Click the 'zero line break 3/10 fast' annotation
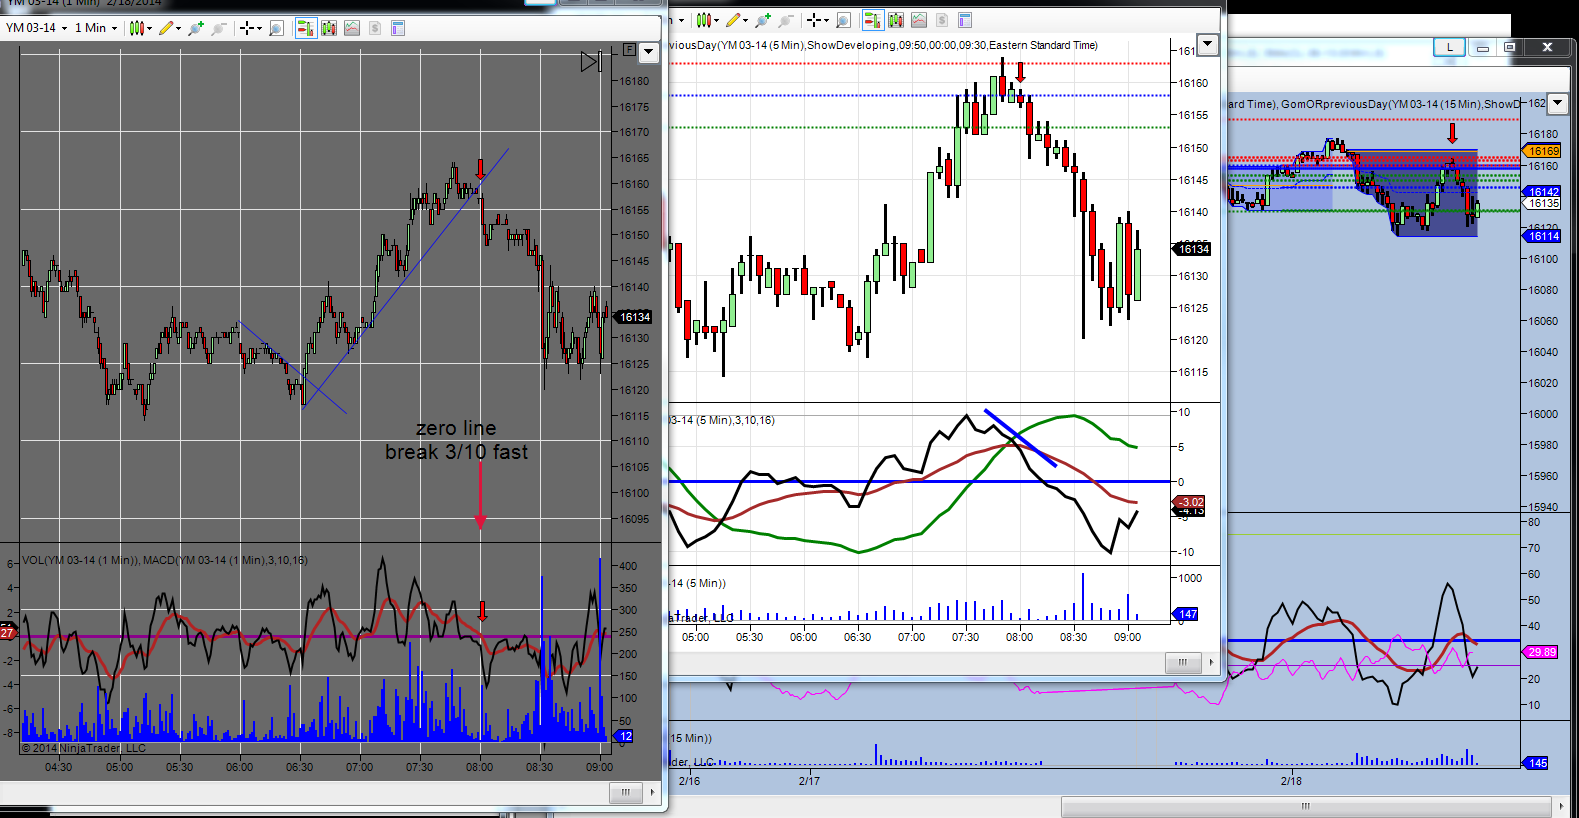Viewport: 1579px width, 818px height. pos(457,440)
